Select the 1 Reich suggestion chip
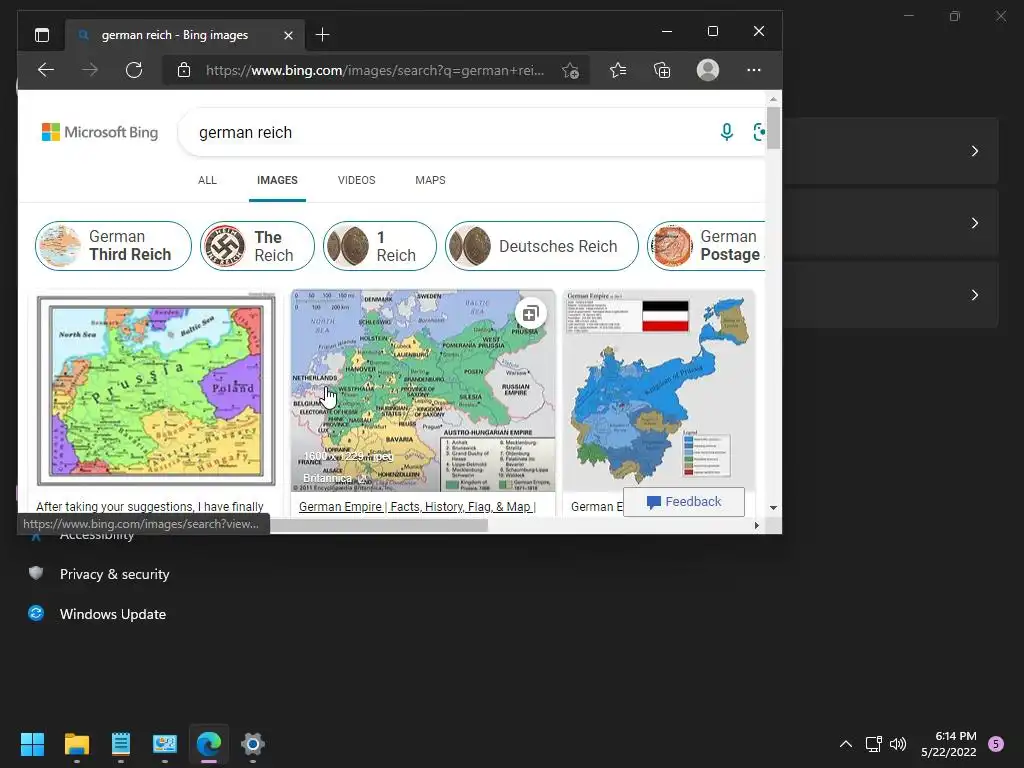This screenshot has height=768, width=1024. pyautogui.click(x=379, y=246)
